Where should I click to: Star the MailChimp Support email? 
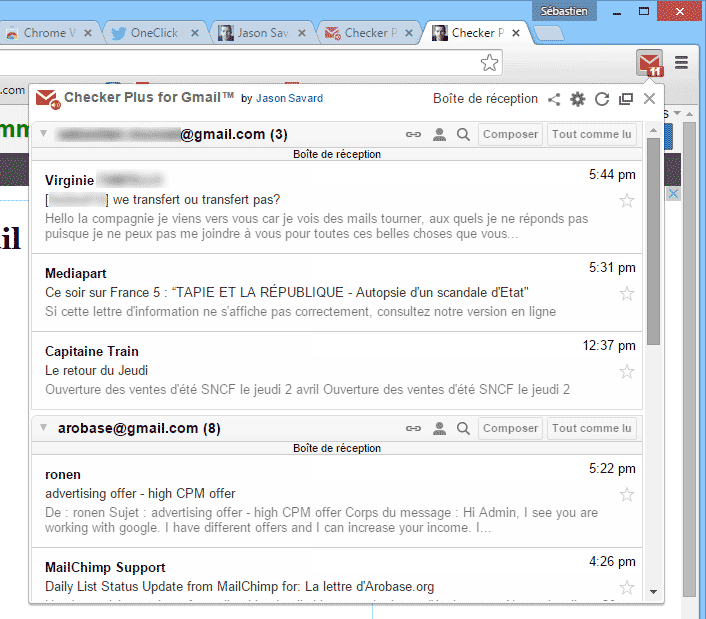pos(627,587)
